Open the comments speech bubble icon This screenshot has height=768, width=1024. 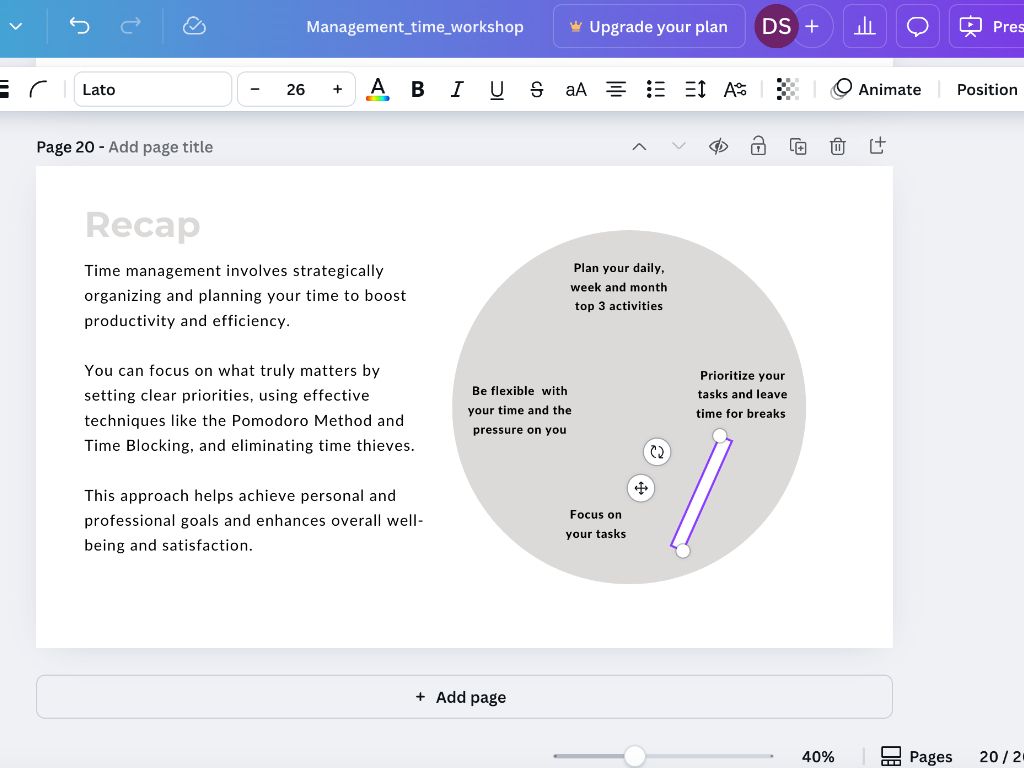click(x=918, y=26)
